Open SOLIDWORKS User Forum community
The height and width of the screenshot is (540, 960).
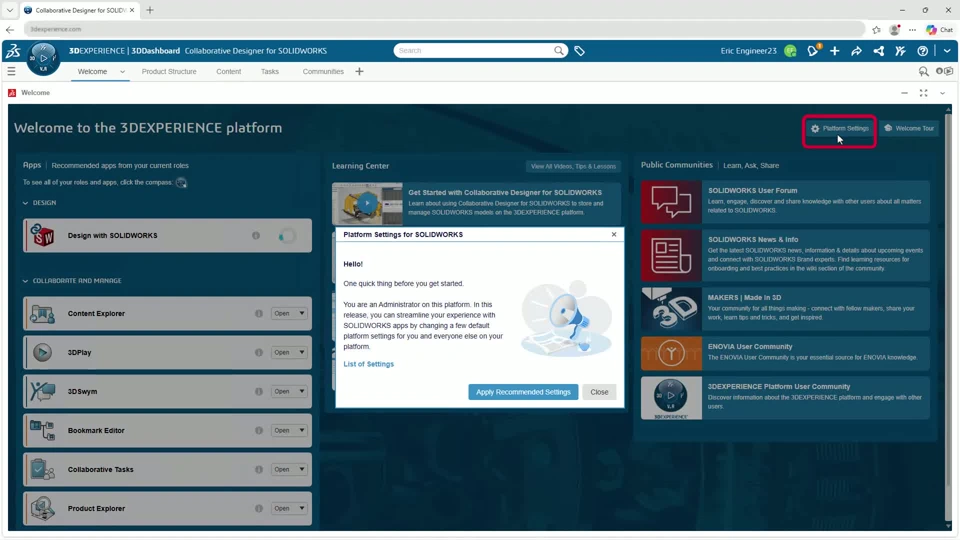point(786,201)
